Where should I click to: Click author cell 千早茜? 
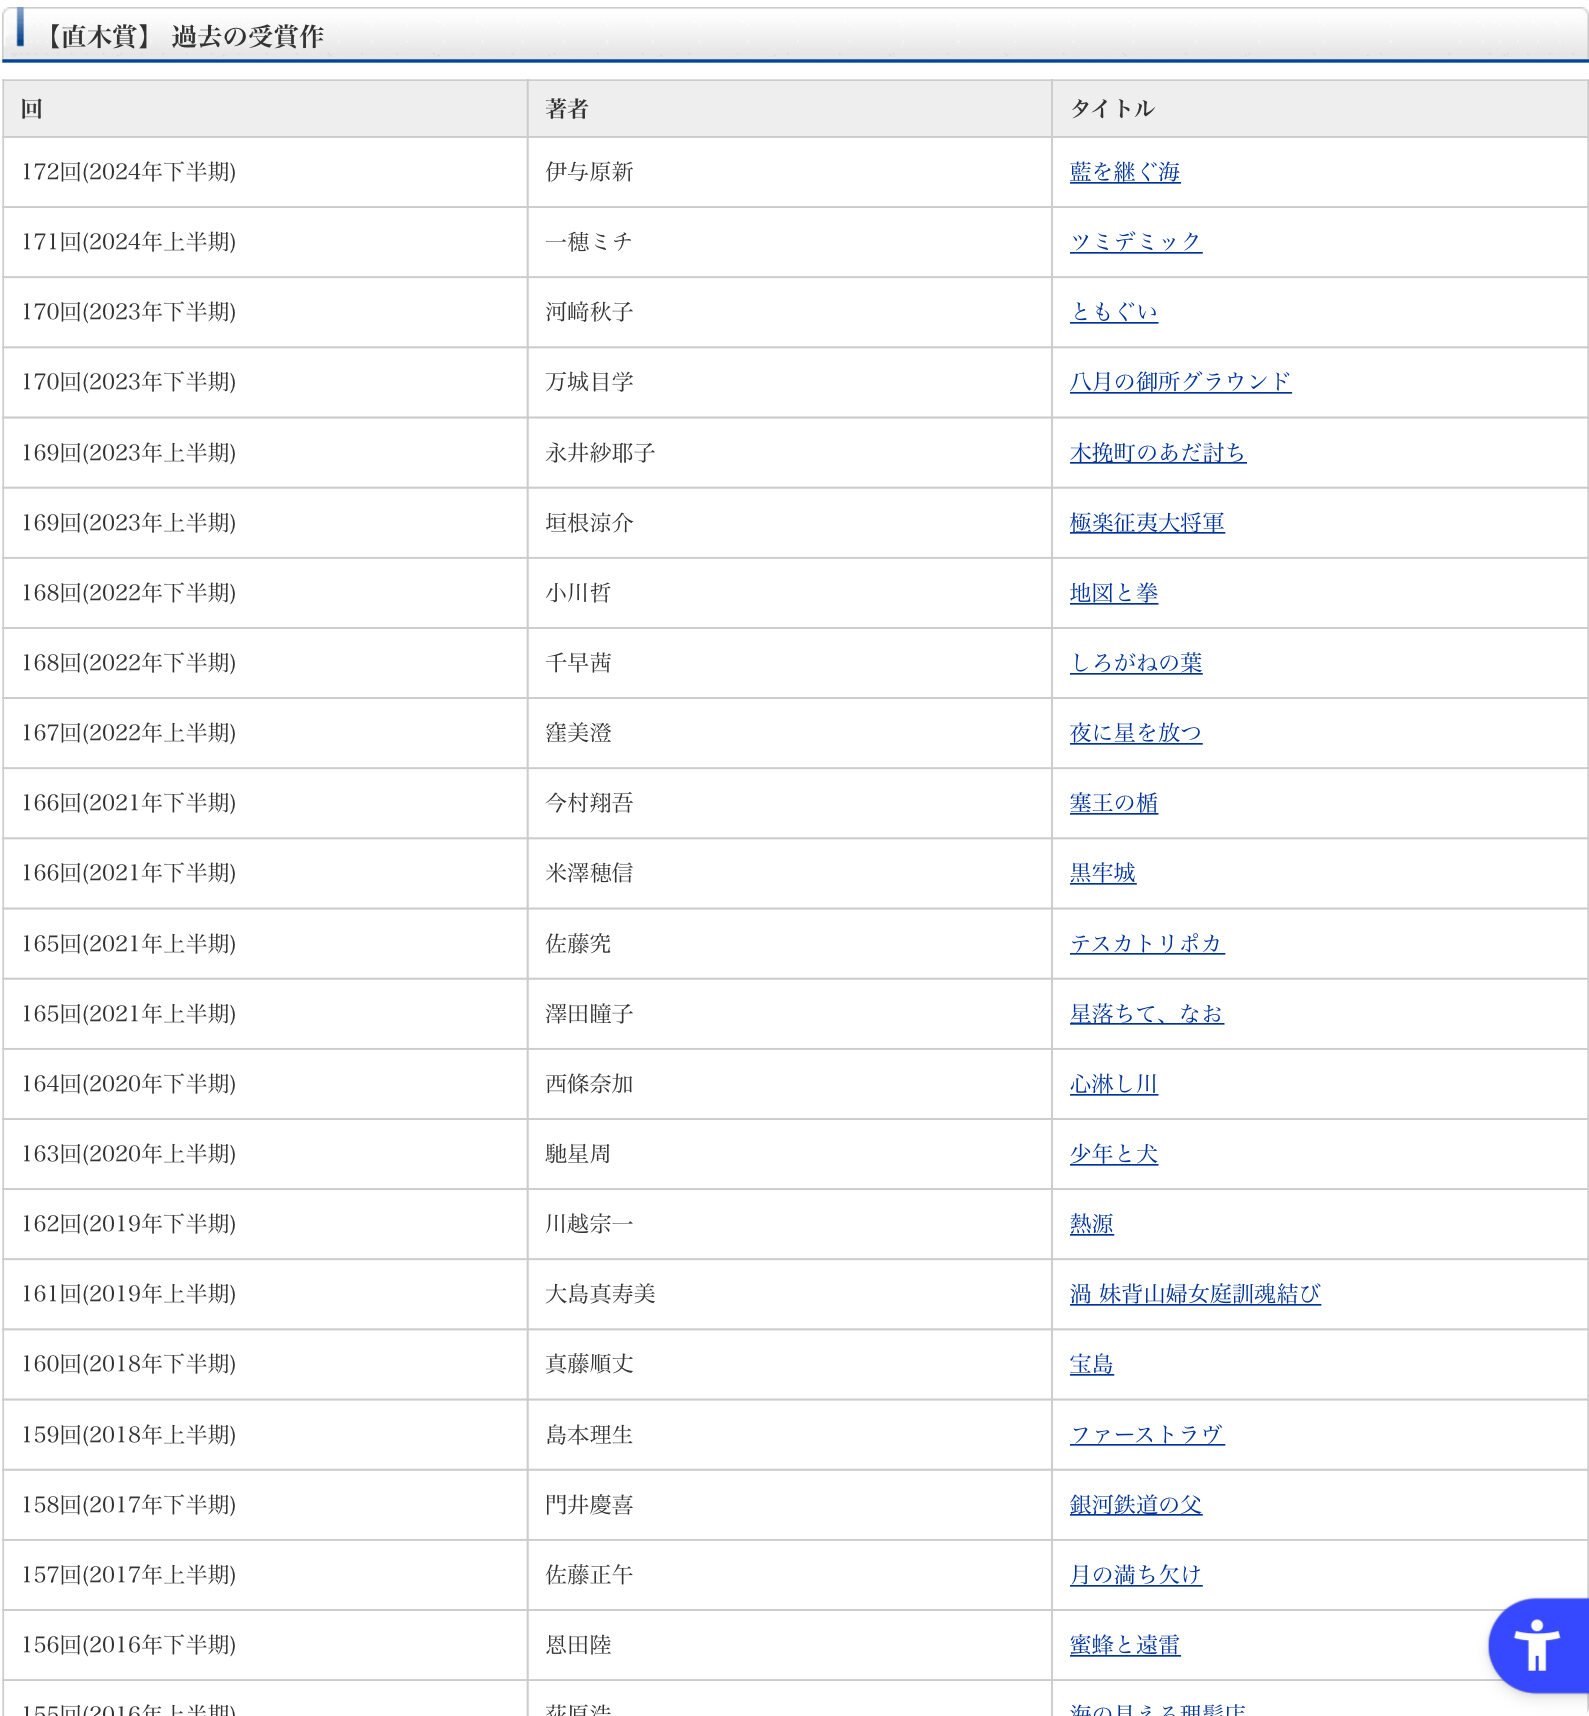click(x=789, y=663)
